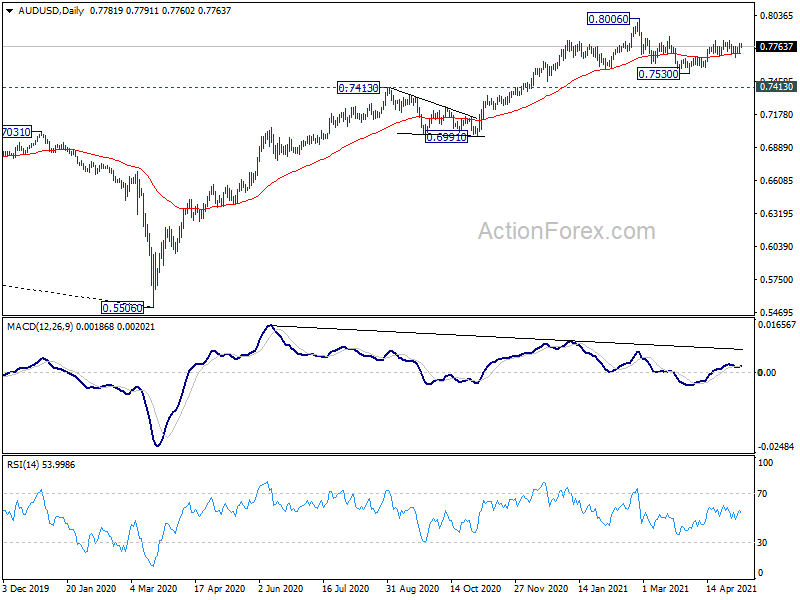Select the RSI(14) indicator label
Viewport: 800px width, 600px height.
point(23,465)
